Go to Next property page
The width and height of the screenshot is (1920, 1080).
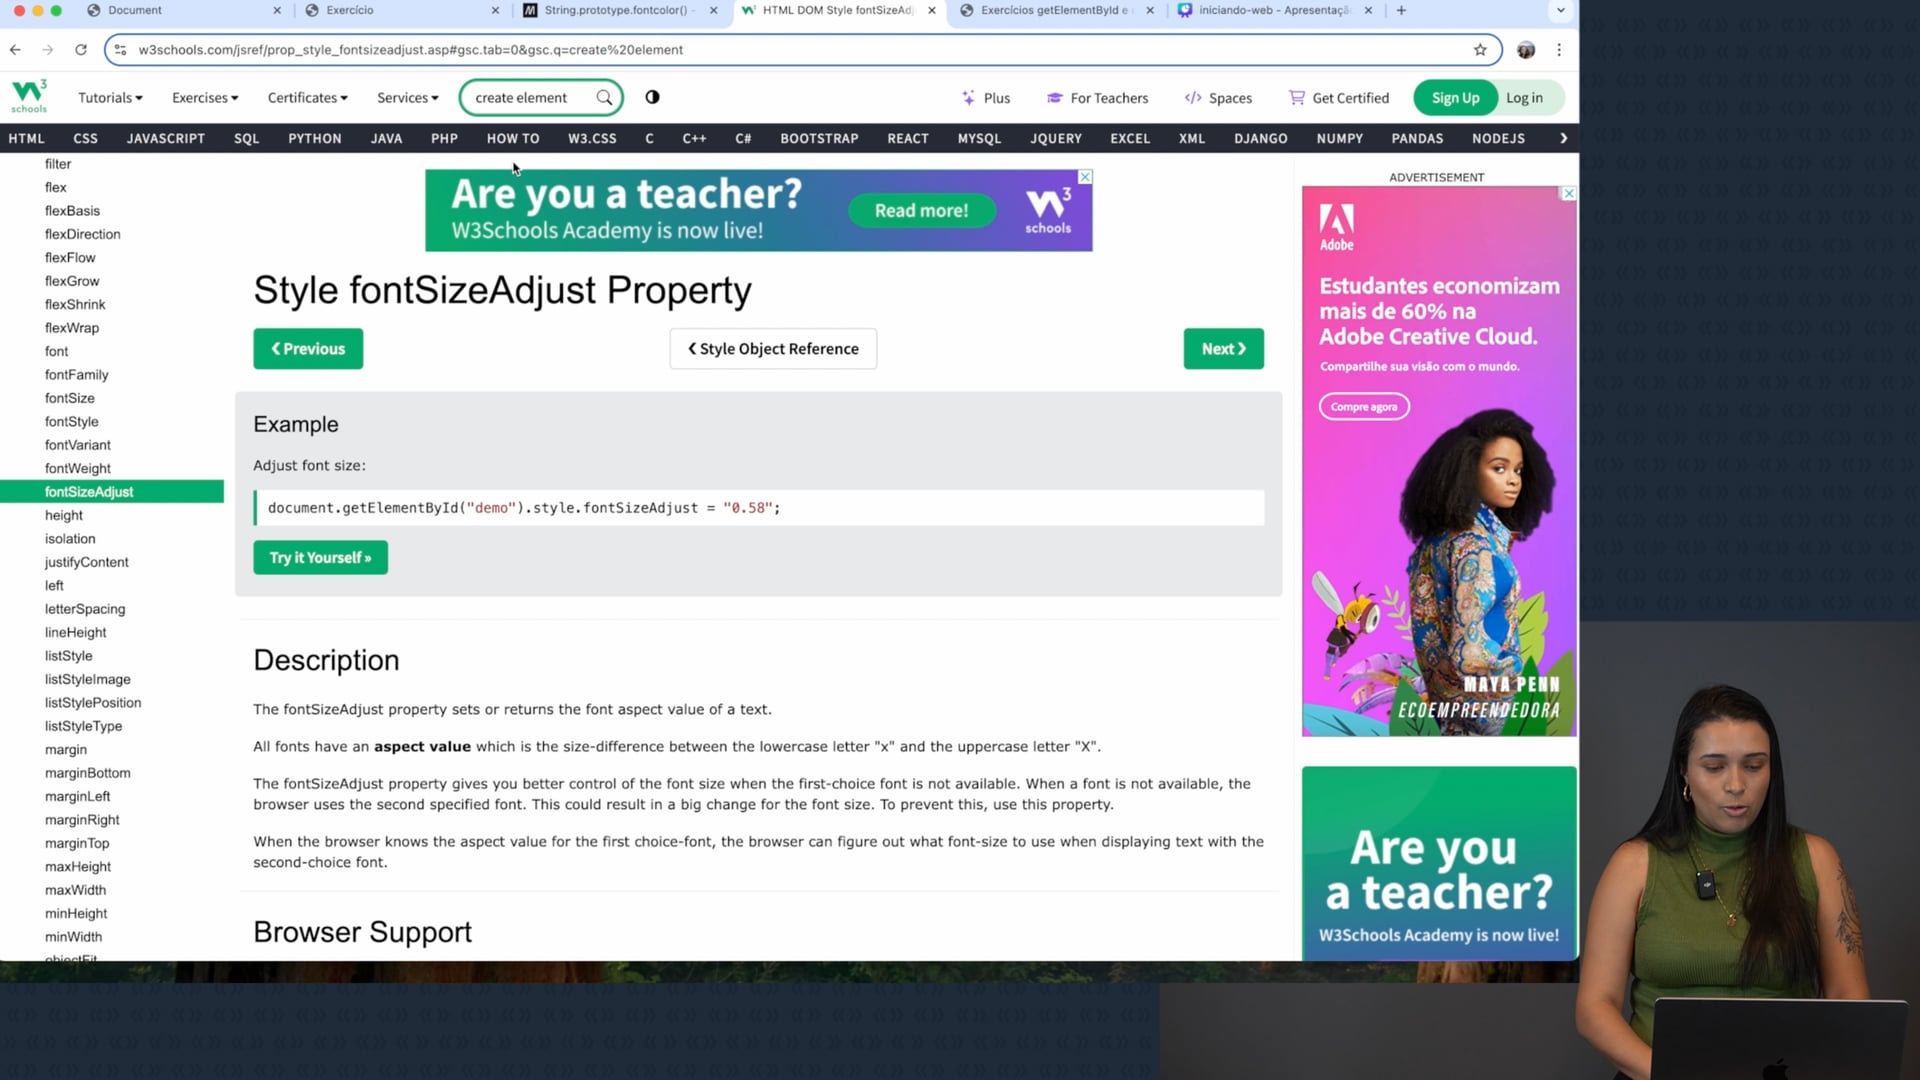pyautogui.click(x=1223, y=349)
